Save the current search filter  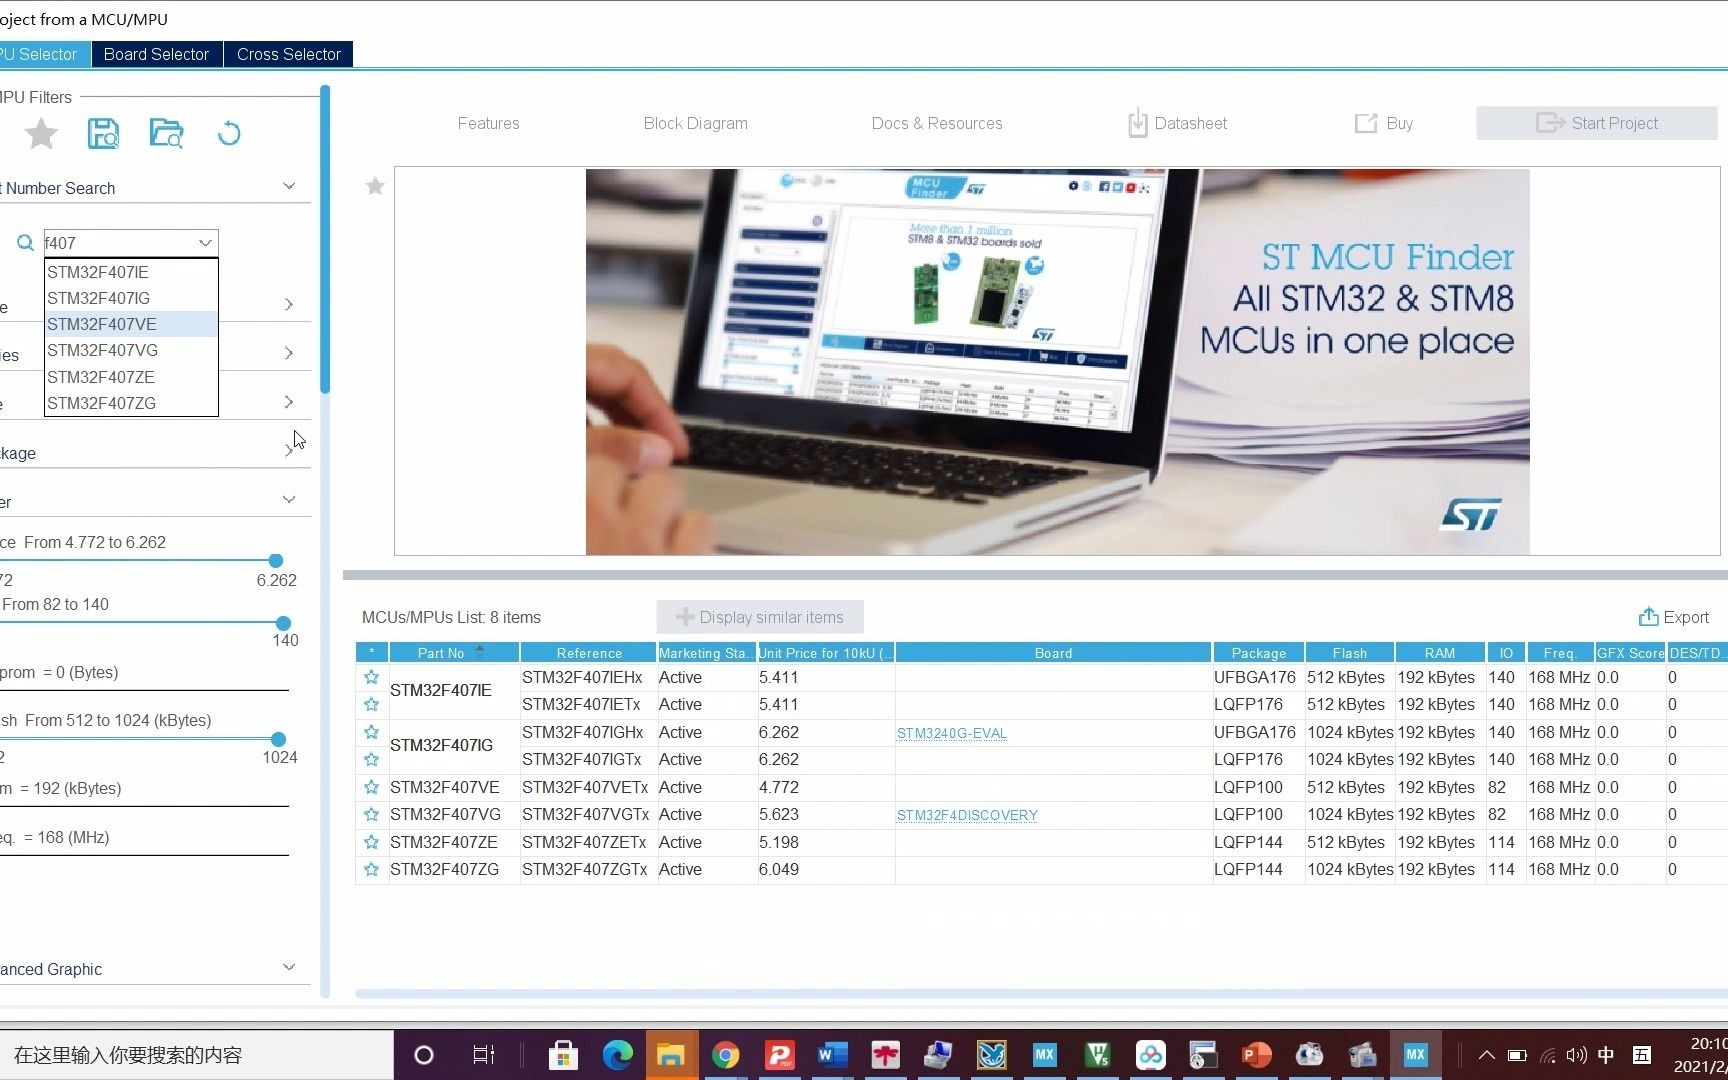[103, 133]
